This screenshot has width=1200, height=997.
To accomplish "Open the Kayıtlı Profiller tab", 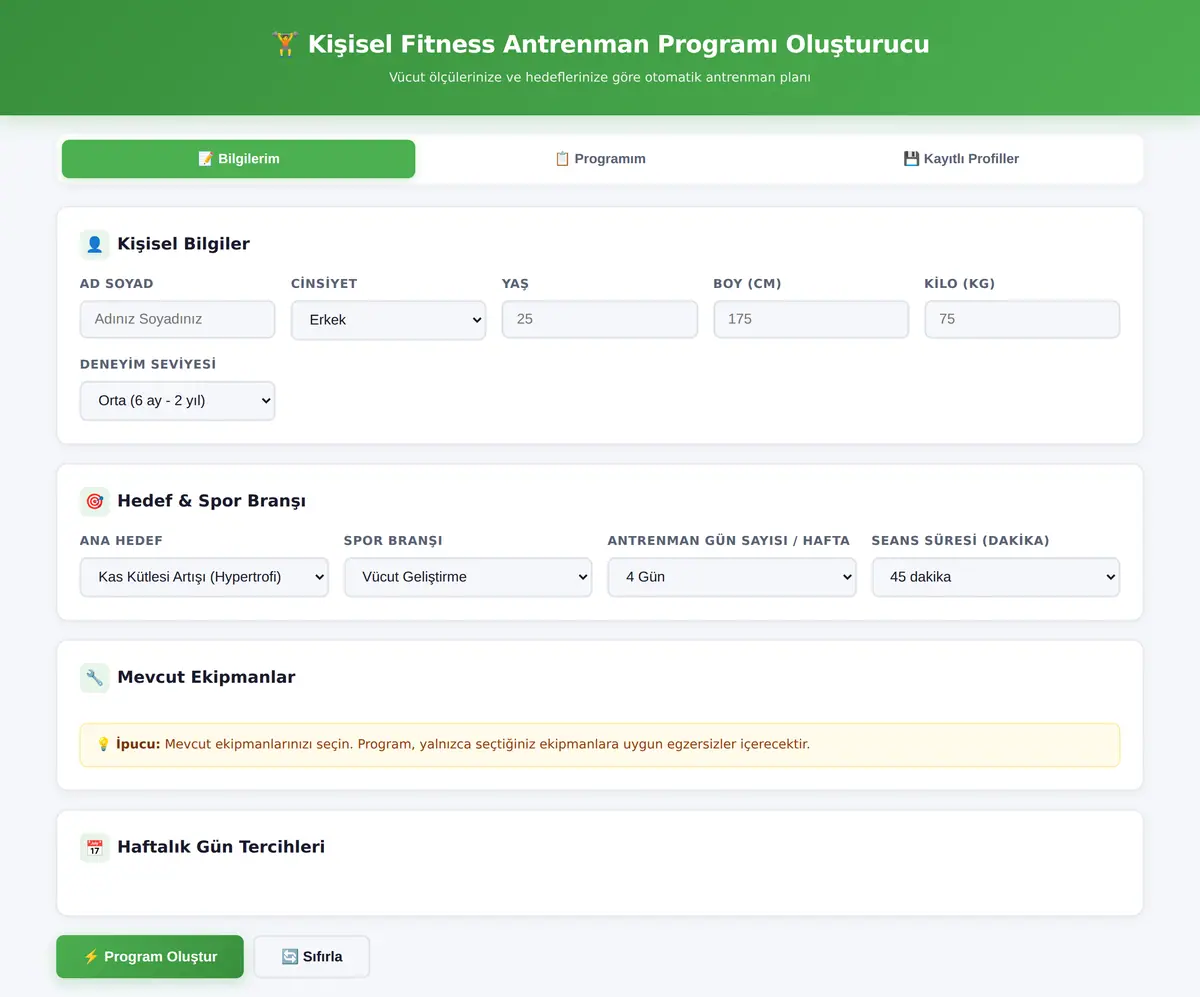I will [x=961, y=159].
